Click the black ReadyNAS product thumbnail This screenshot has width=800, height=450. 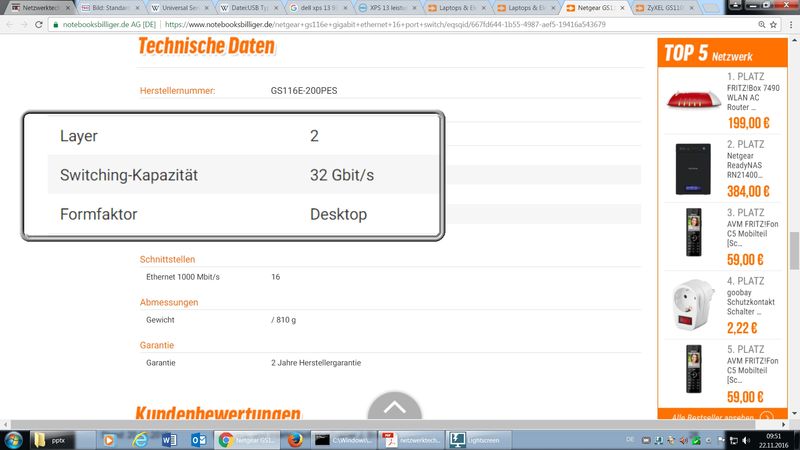tap(693, 169)
